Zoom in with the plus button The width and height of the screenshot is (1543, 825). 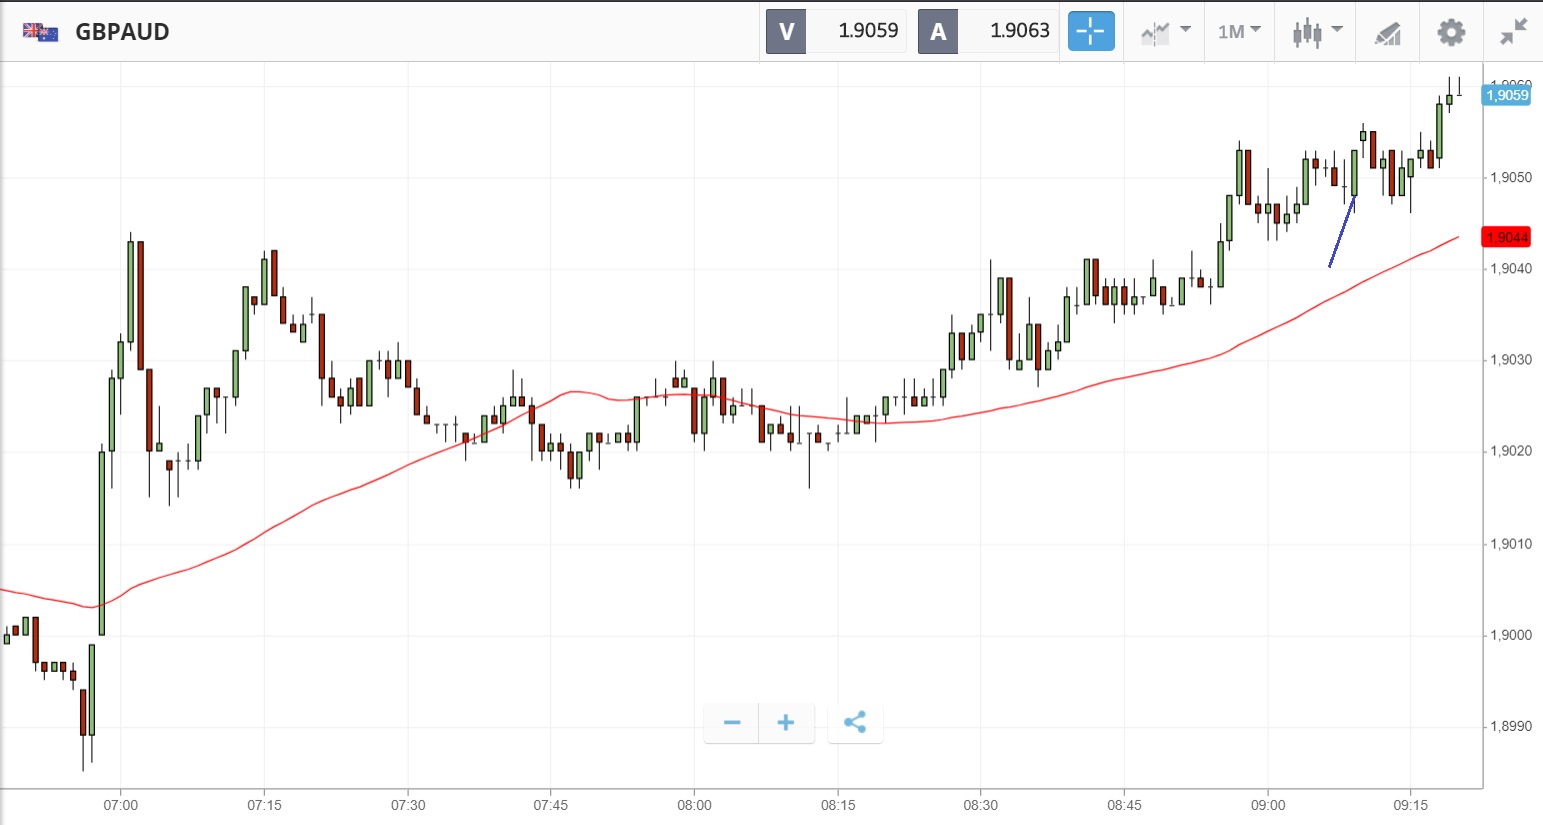pos(786,722)
